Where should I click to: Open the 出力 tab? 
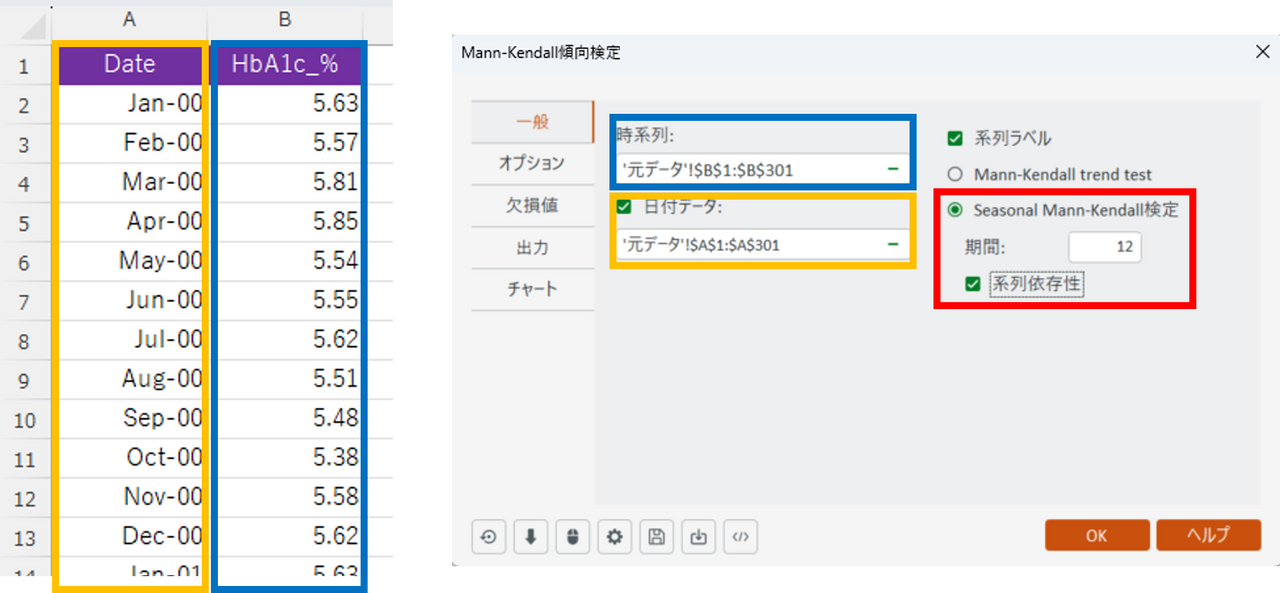point(532,247)
